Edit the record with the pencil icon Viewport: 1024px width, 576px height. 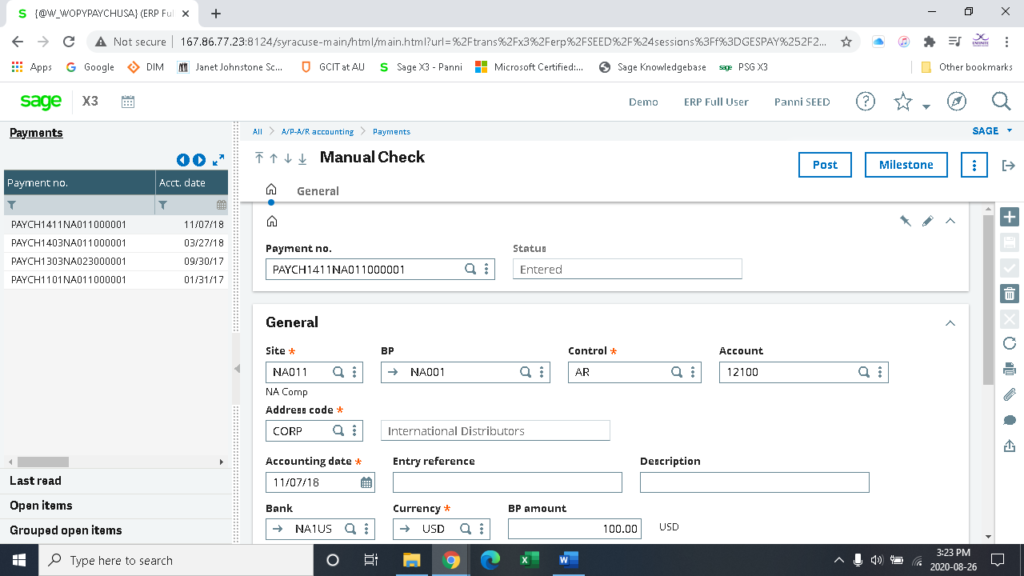click(927, 220)
